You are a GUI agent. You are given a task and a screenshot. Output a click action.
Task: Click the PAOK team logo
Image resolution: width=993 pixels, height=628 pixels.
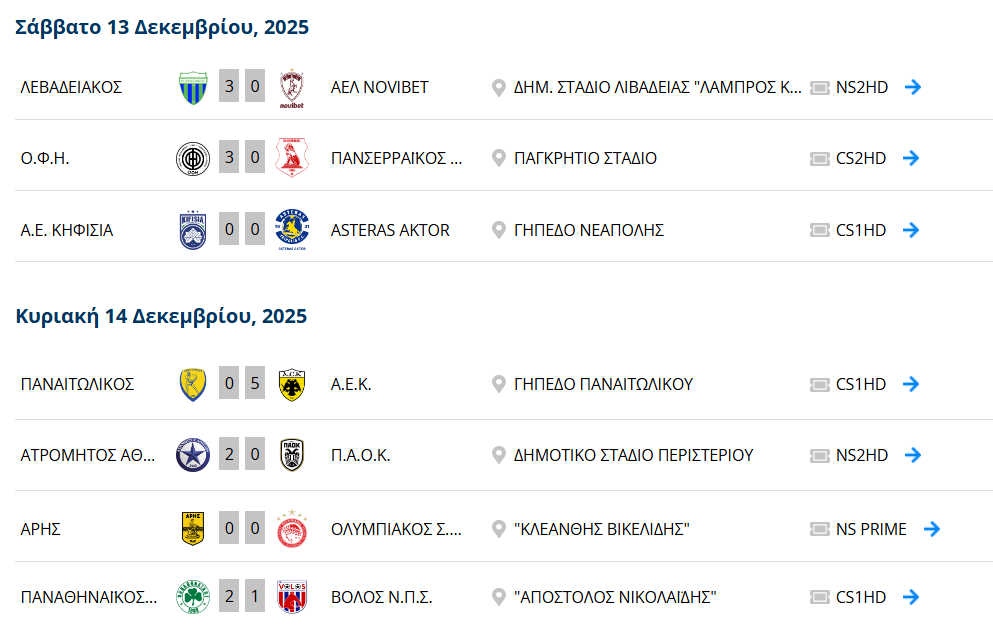(x=291, y=455)
